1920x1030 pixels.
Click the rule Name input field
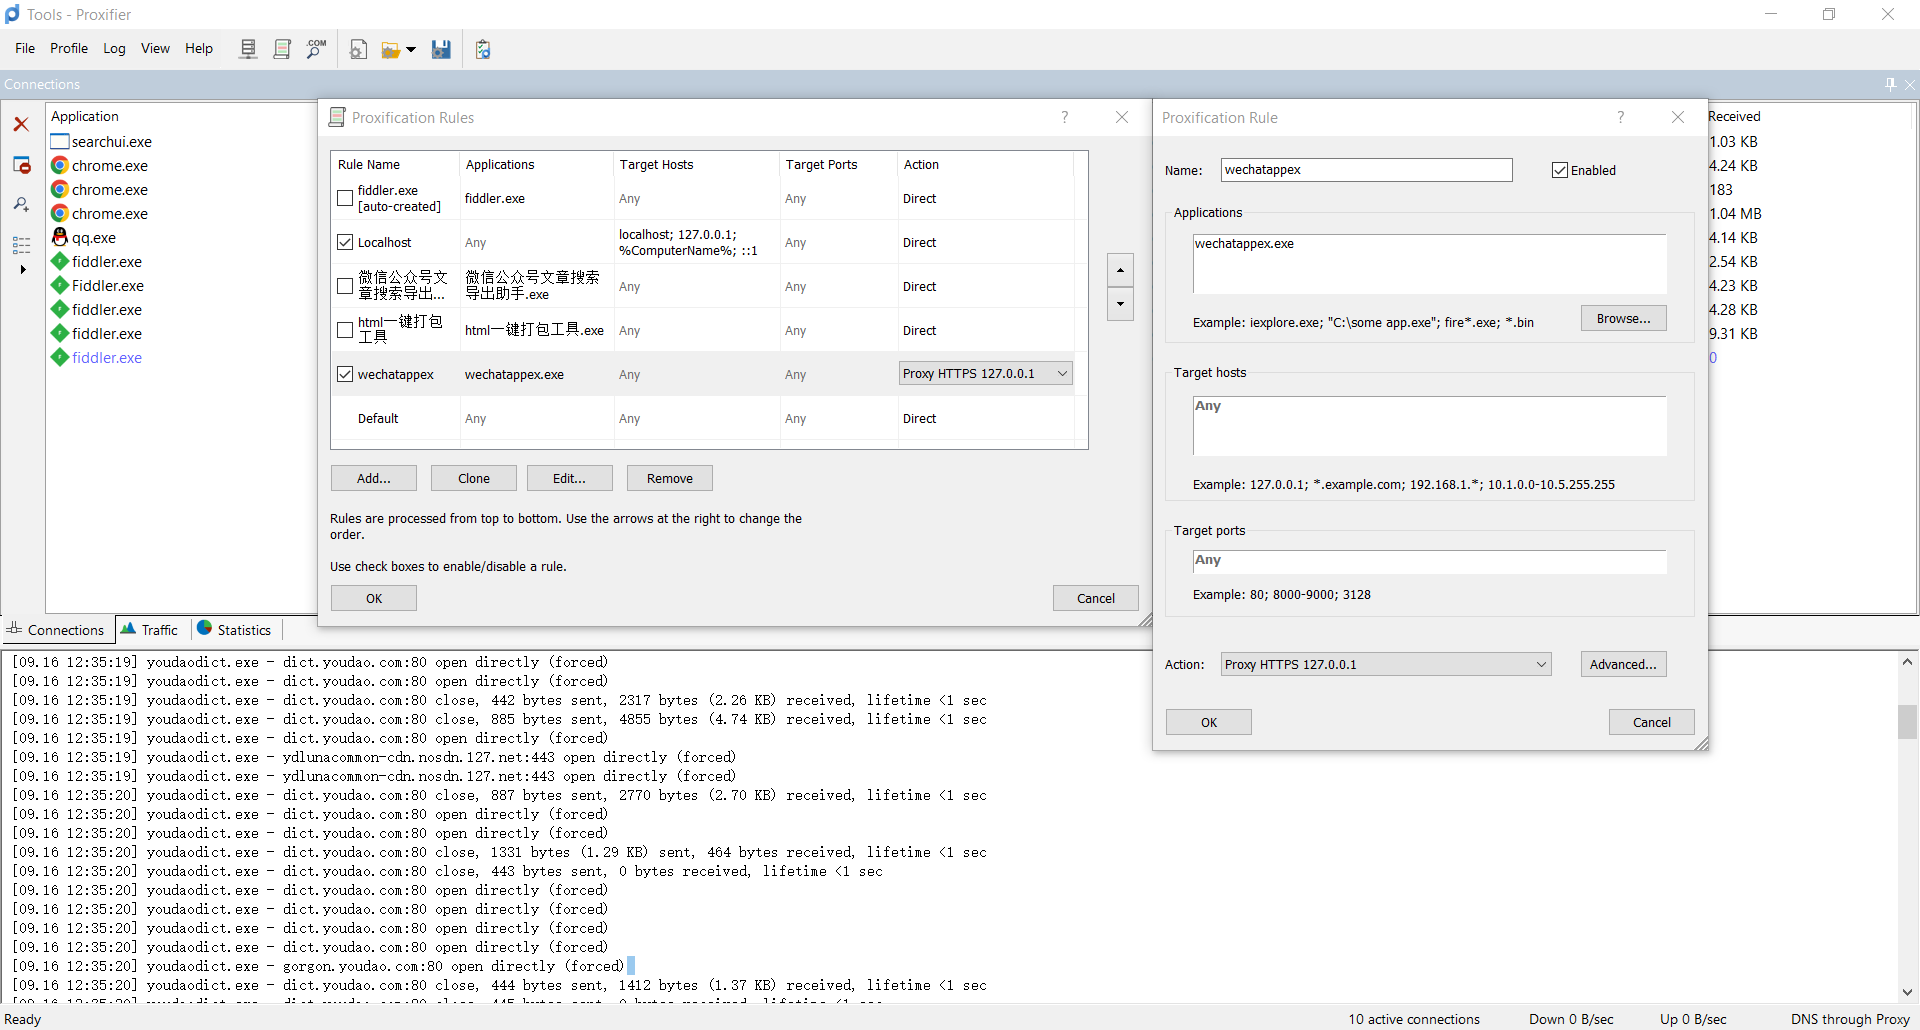click(x=1365, y=170)
